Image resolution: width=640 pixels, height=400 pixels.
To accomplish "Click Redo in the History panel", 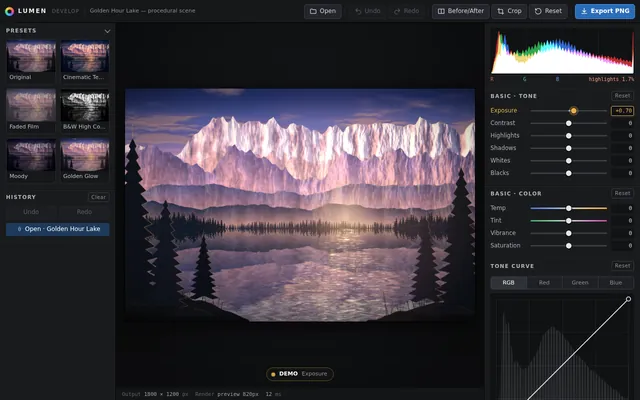I will [84, 212].
